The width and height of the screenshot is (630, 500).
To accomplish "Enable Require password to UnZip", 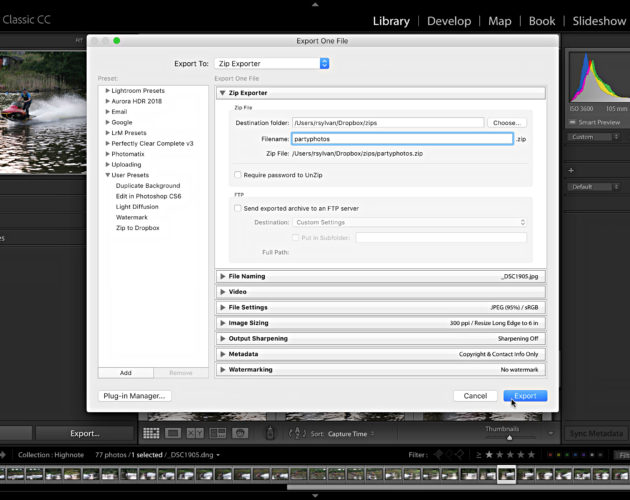I will pyautogui.click(x=238, y=175).
